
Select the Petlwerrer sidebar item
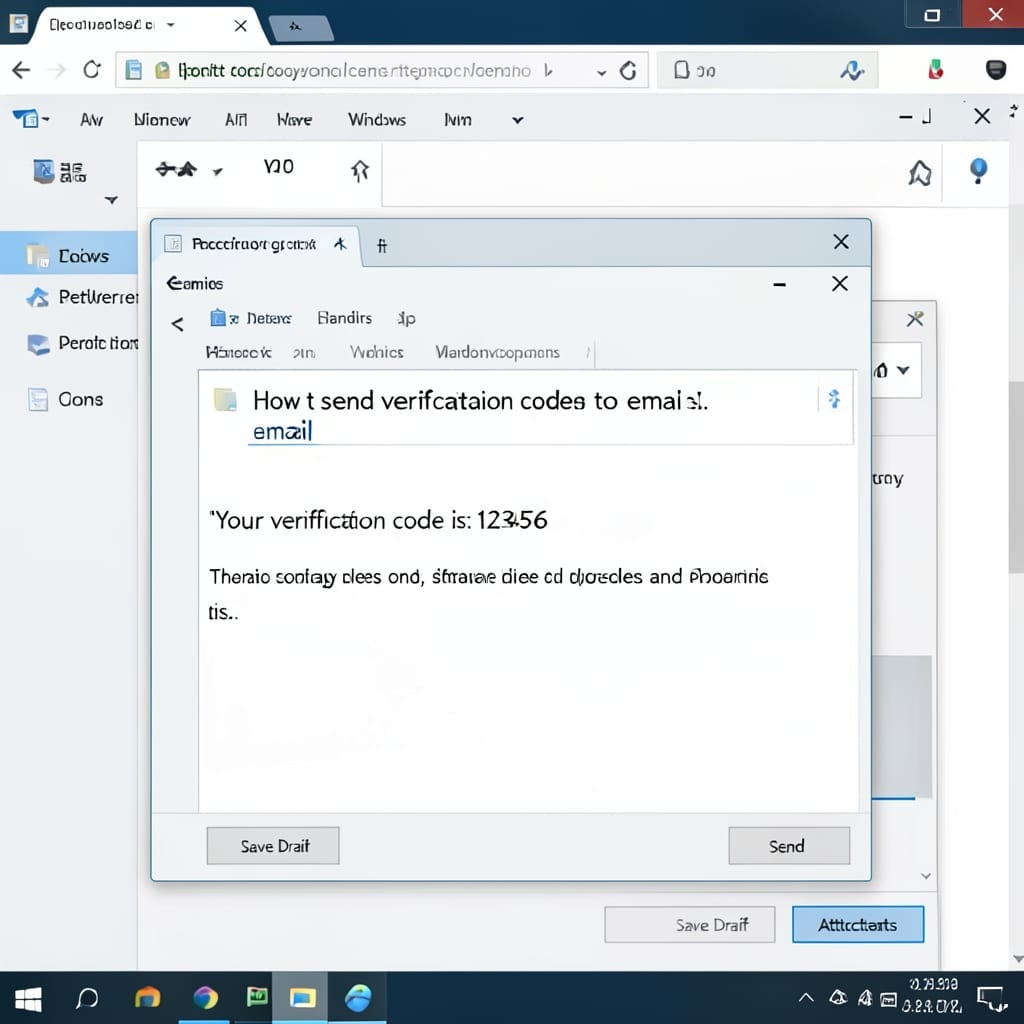coord(82,297)
